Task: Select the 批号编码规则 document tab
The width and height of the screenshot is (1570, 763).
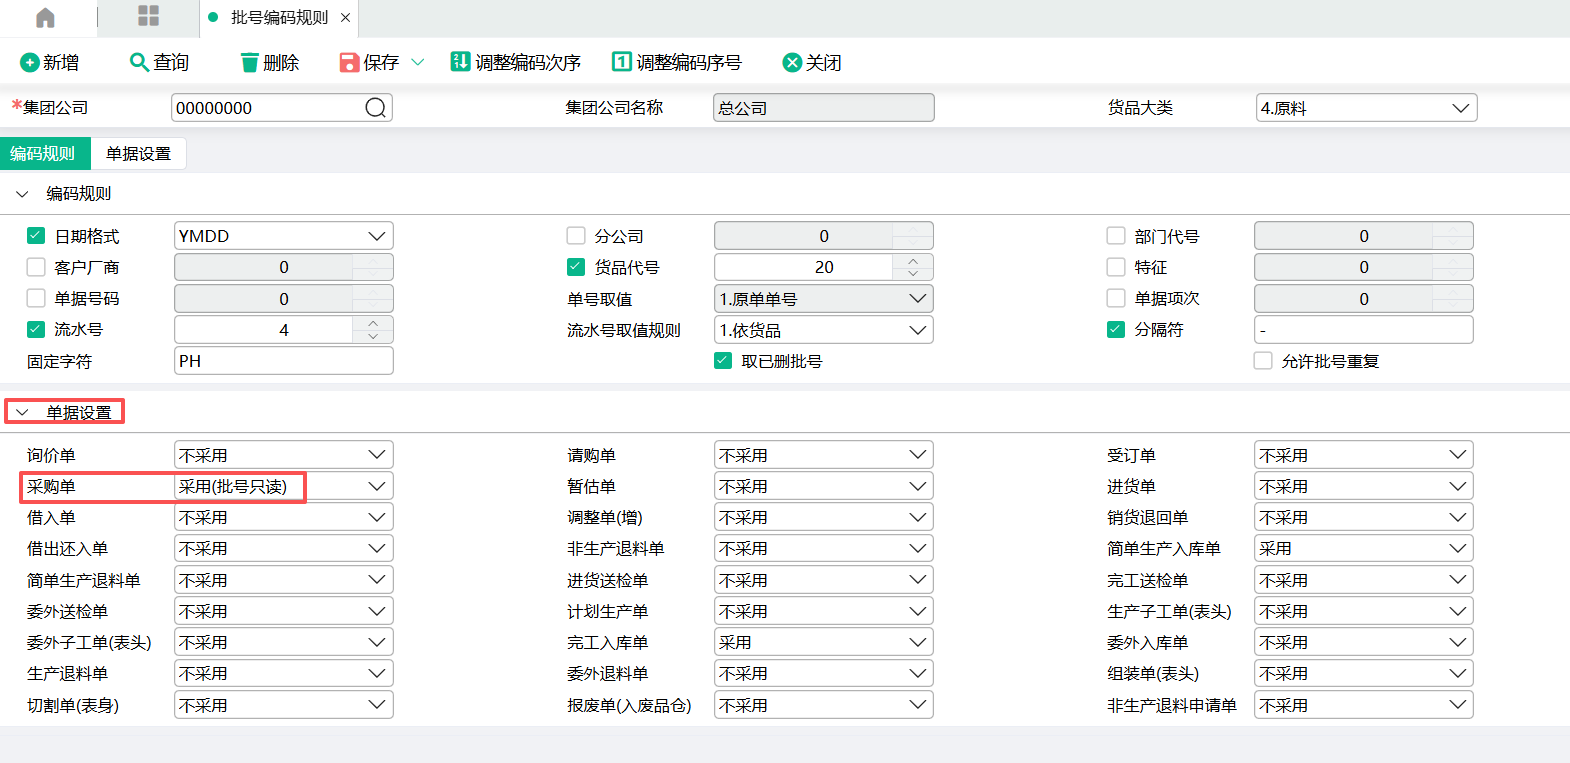Action: [279, 18]
